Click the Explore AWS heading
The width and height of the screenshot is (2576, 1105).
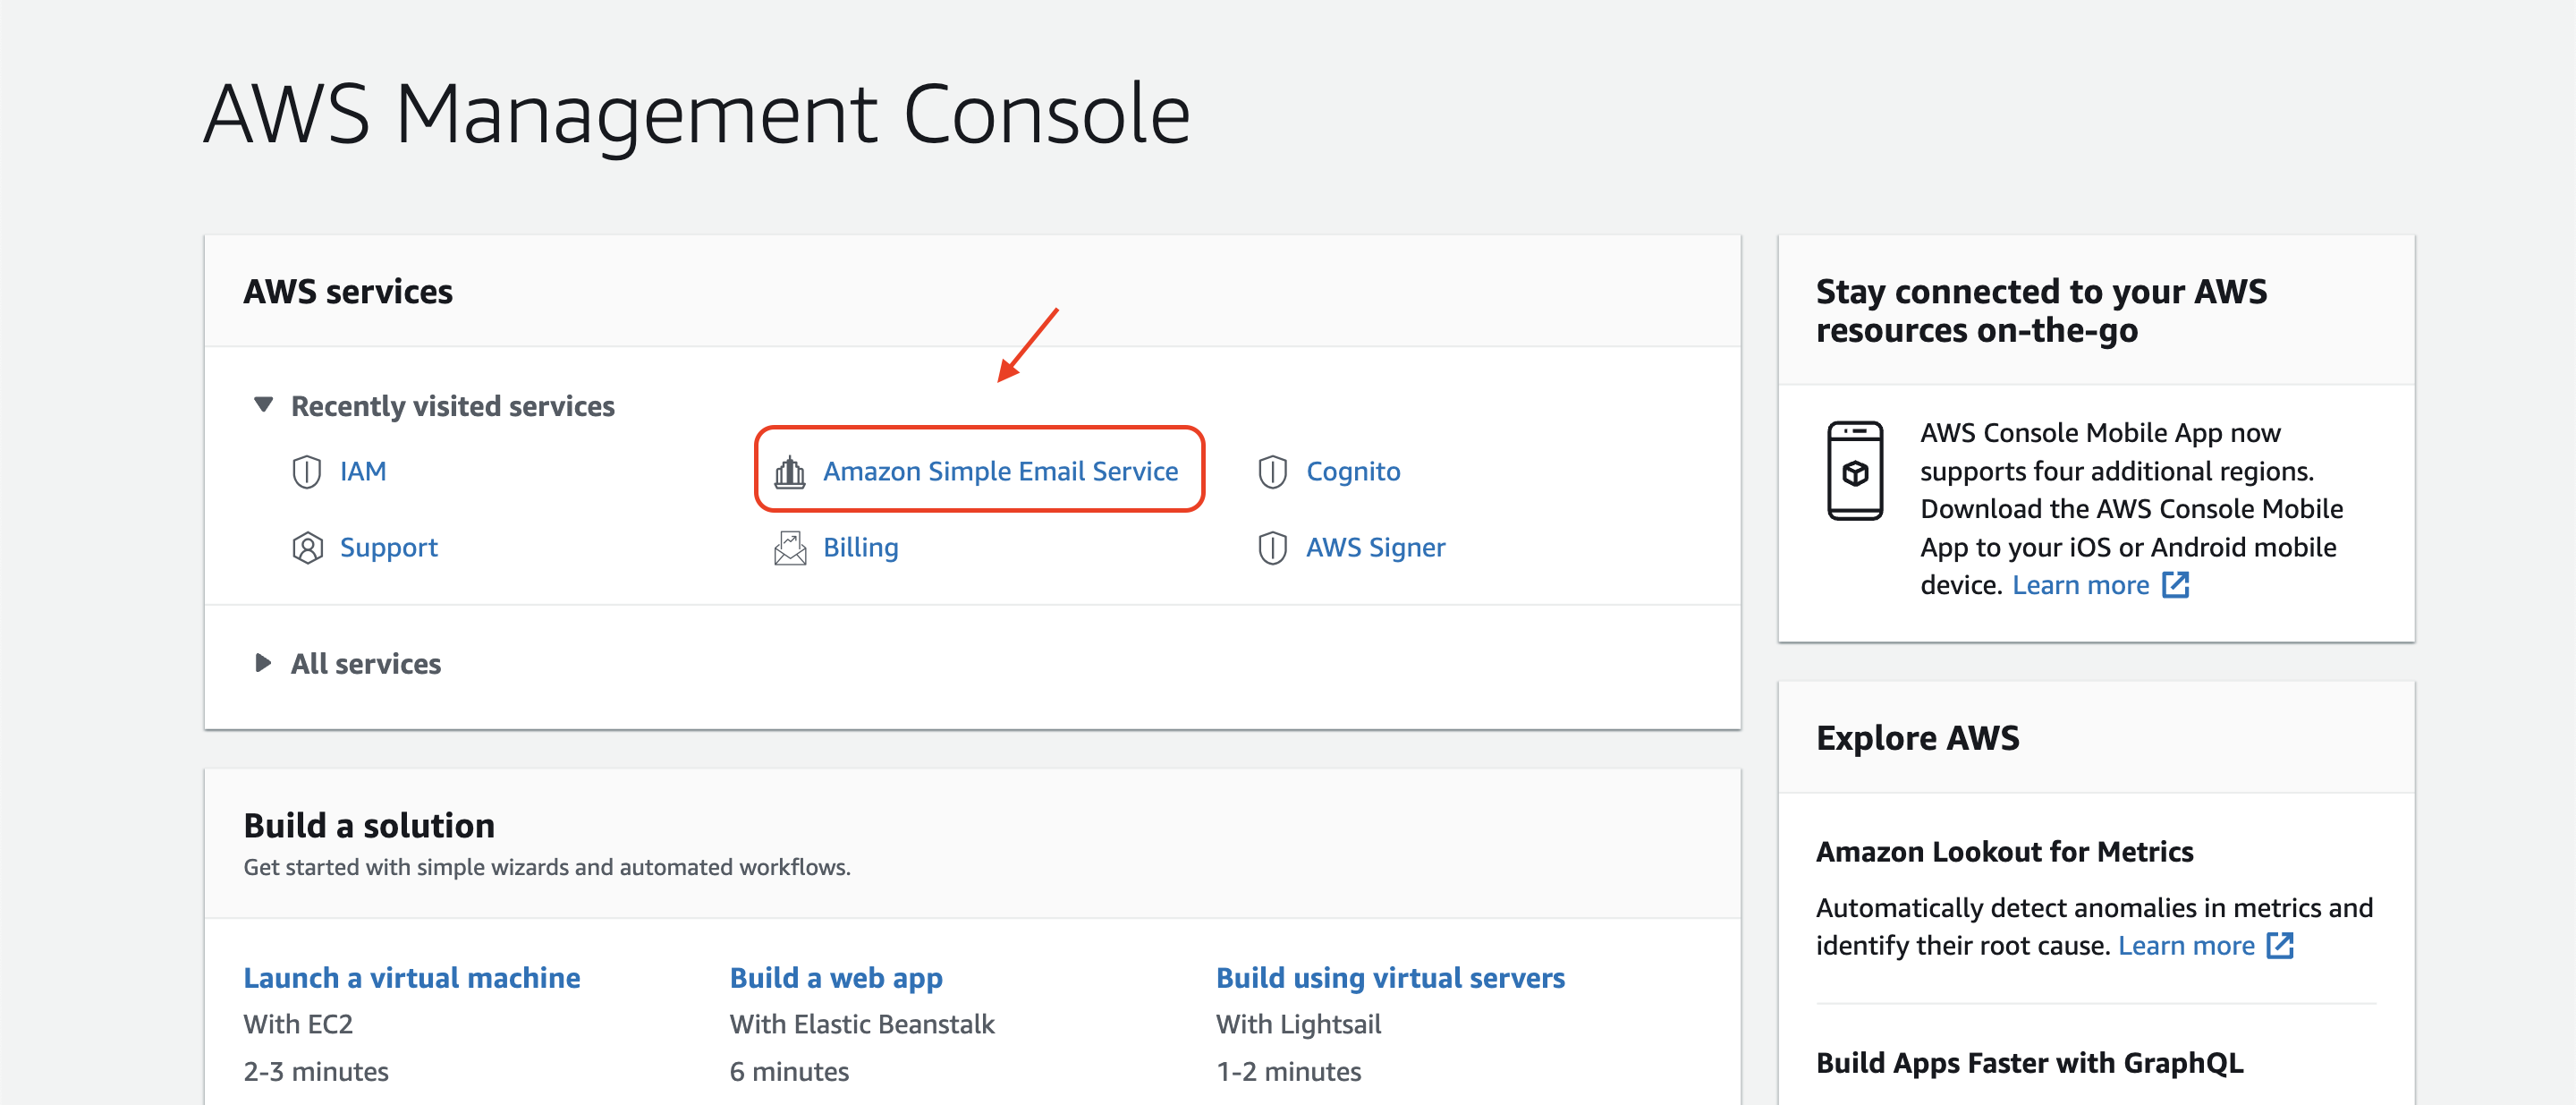point(1917,737)
